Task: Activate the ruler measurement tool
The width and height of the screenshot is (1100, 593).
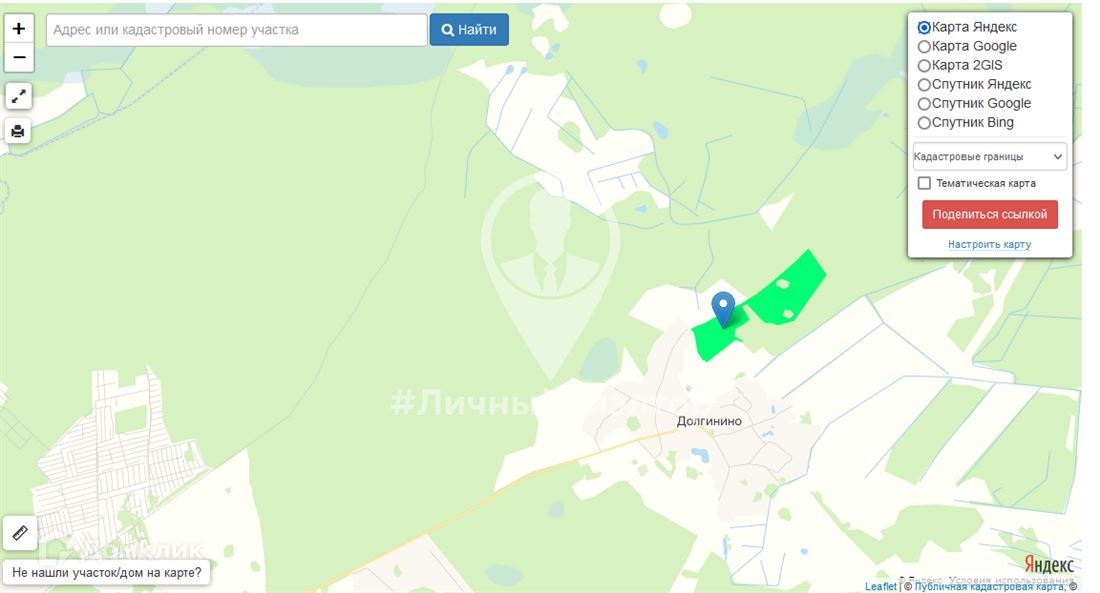Action: point(20,533)
